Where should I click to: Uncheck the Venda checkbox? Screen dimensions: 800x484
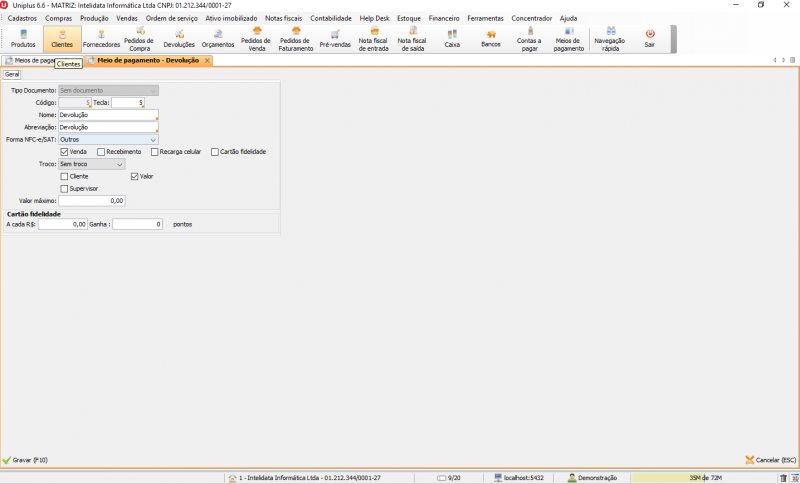pos(64,152)
